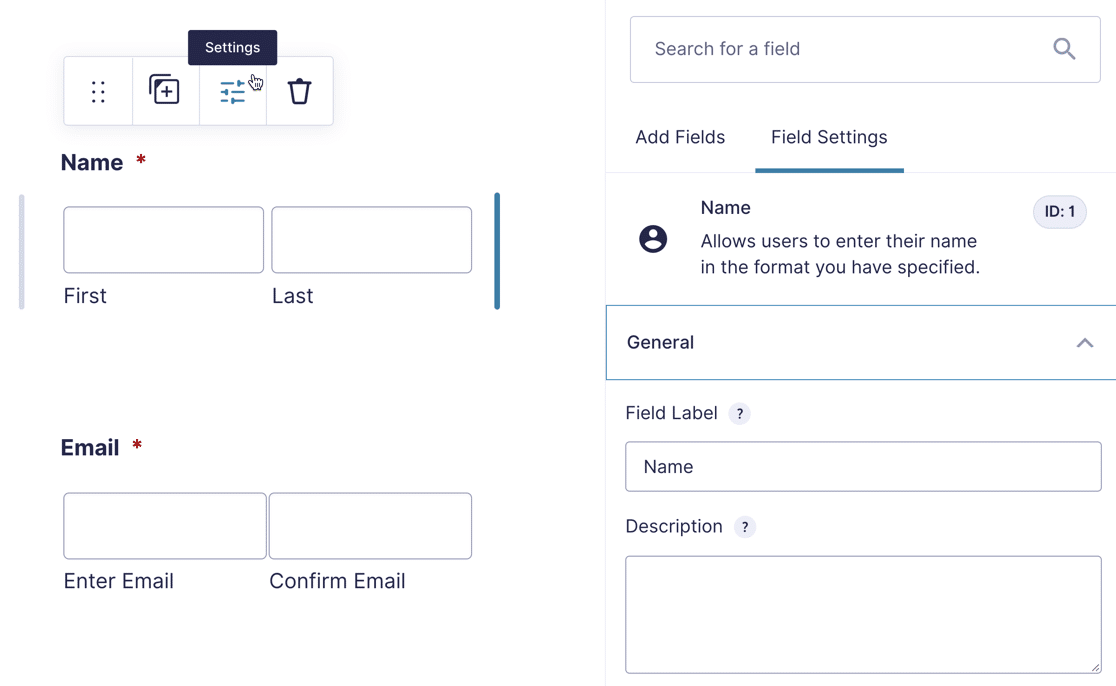1116x686 pixels.
Task: Click the ID: 1 badge
Action: [1059, 212]
